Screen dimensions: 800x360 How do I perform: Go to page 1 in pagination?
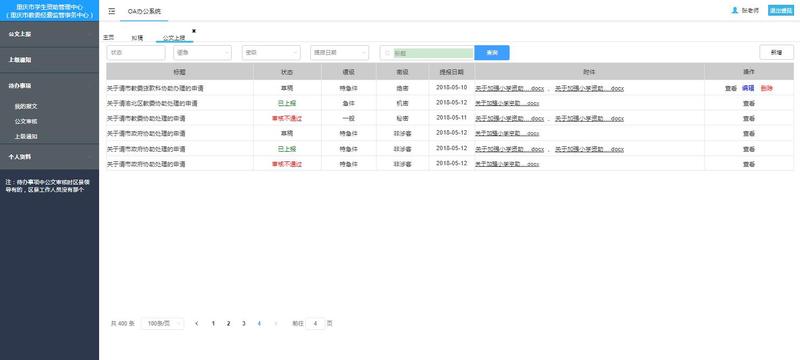[x=213, y=323]
